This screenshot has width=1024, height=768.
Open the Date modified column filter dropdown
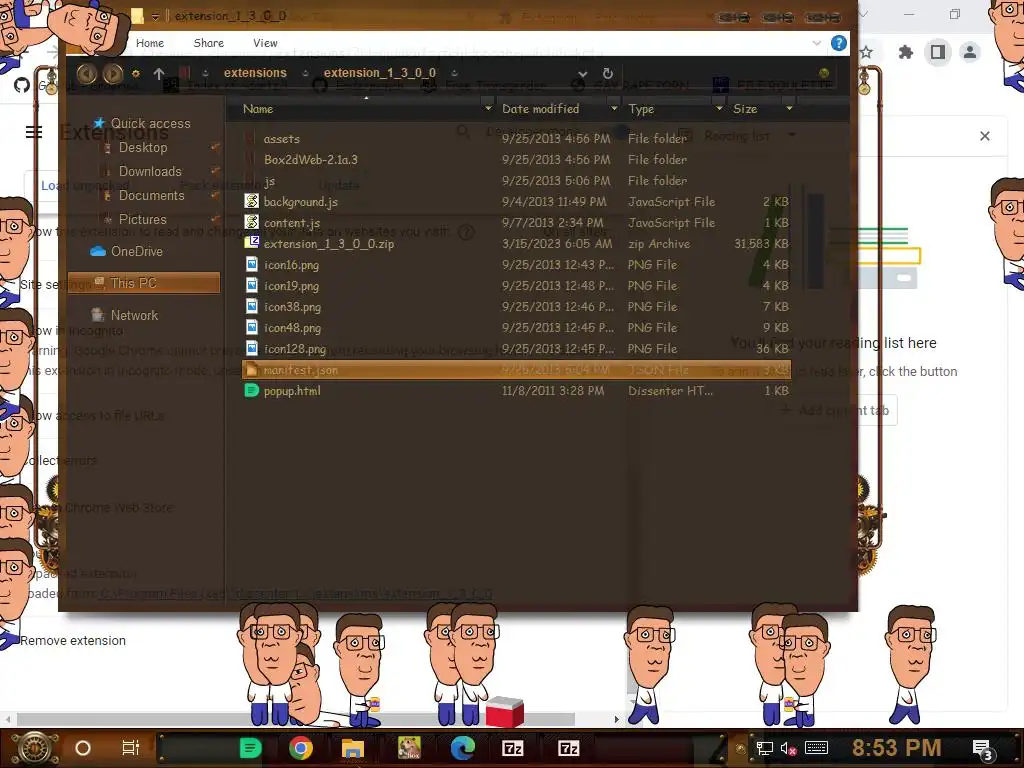614,108
